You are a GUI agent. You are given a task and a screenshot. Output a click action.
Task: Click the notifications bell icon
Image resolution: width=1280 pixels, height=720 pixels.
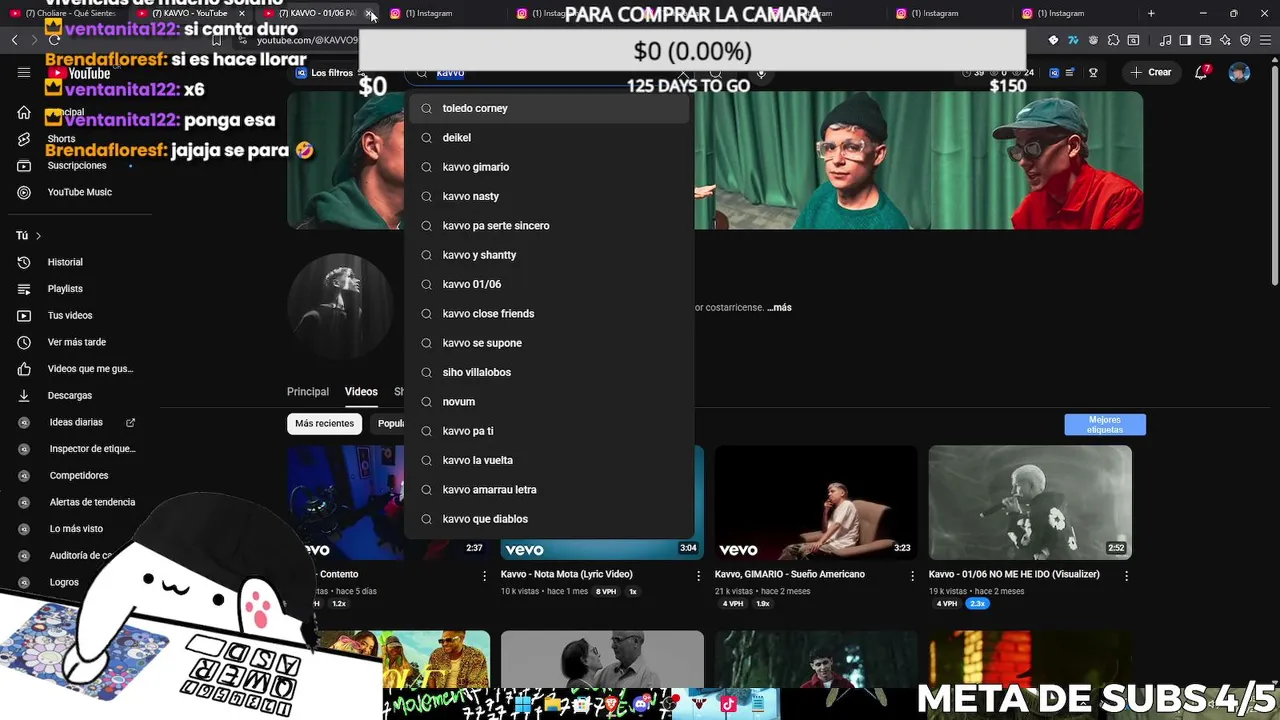click(1202, 72)
